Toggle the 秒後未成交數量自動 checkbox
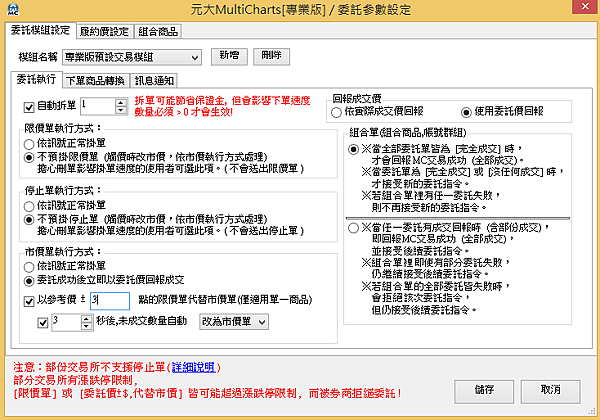 click(x=43, y=323)
